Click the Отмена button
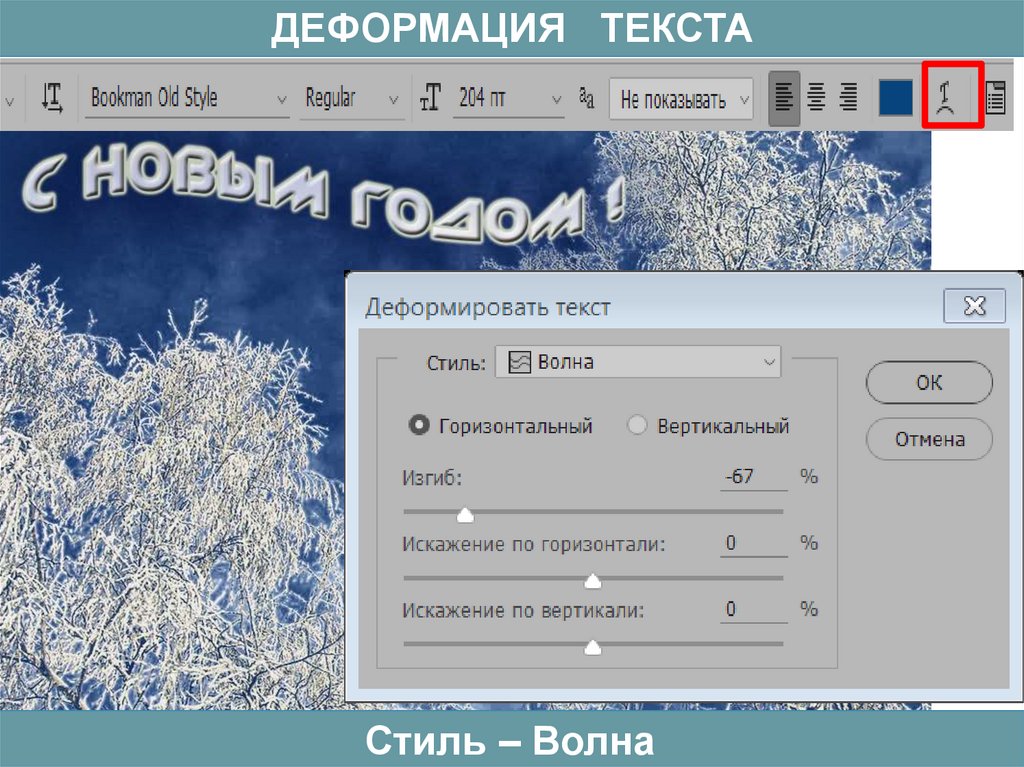This screenshot has height=767, width=1024. [929, 439]
